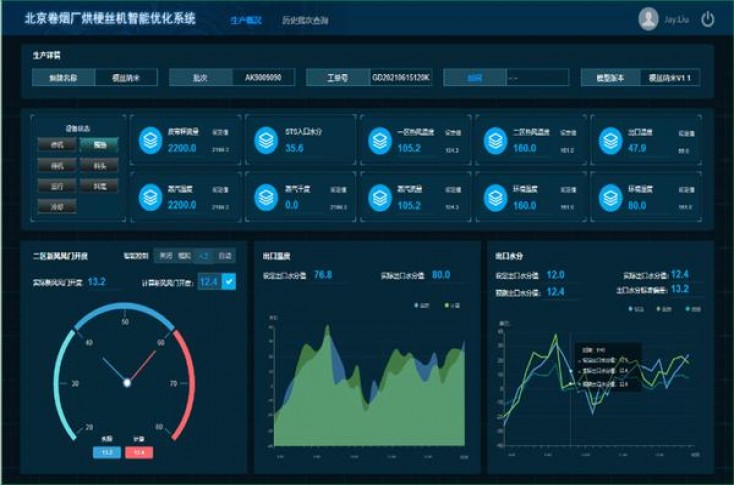Image resolution: width=734 pixels, height=485 pixels.
Task: Click the stack icon beside the 0.0 value
Action: (265, 197)
